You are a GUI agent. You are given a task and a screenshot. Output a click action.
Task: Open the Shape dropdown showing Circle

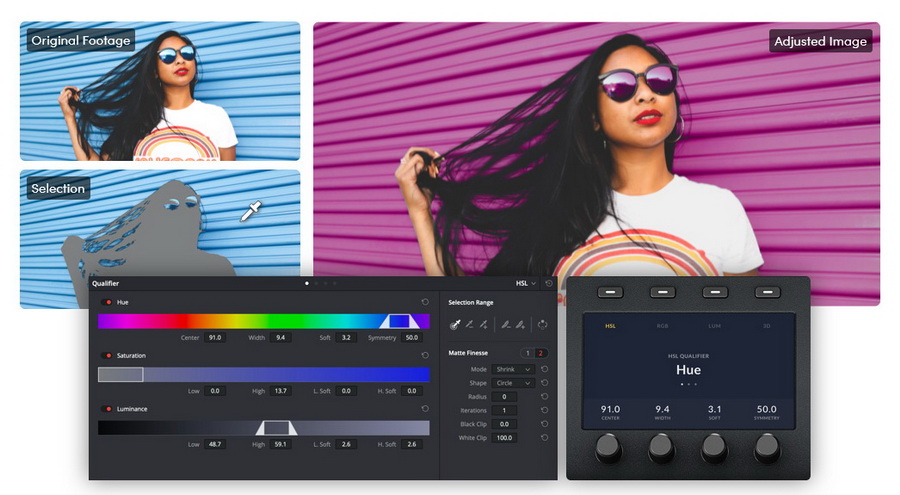tap(513, 383)
